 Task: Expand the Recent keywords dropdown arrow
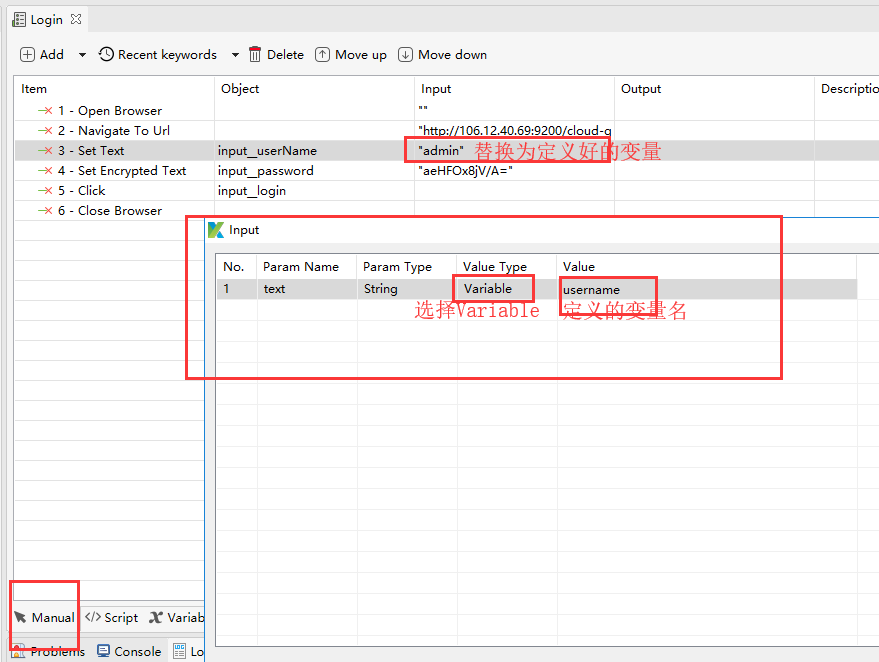coord(235,55)
